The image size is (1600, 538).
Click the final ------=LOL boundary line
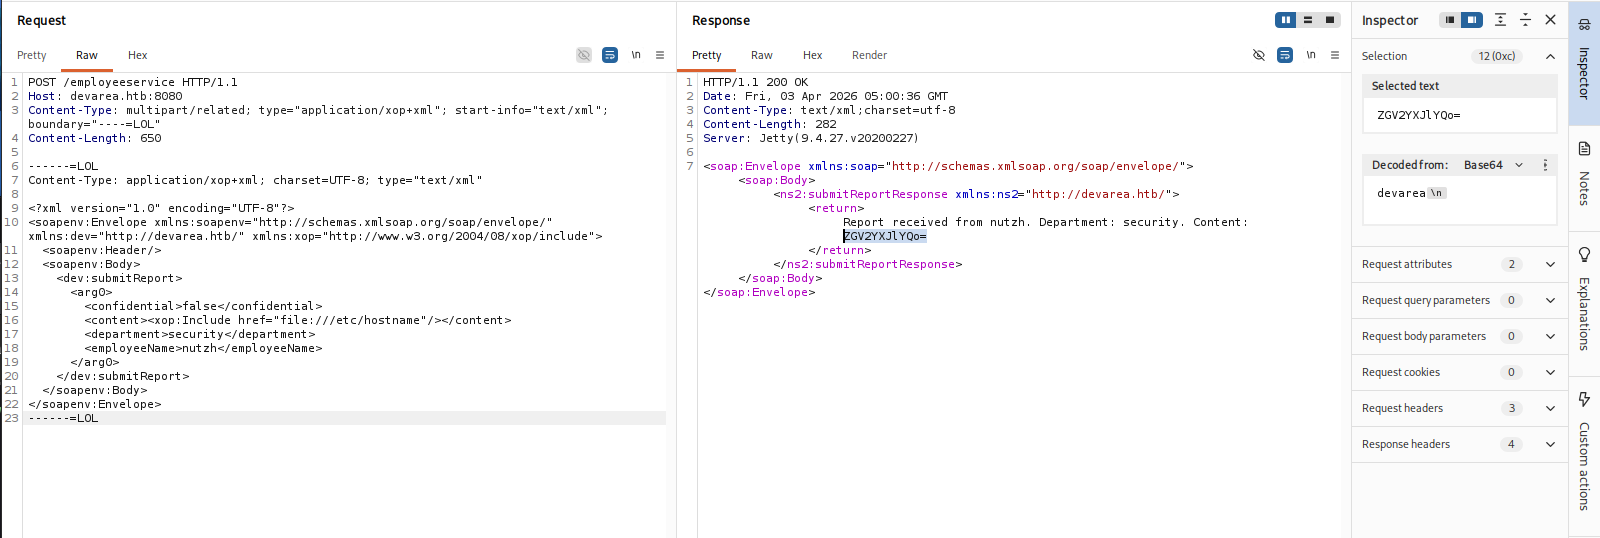pos(63,418)
